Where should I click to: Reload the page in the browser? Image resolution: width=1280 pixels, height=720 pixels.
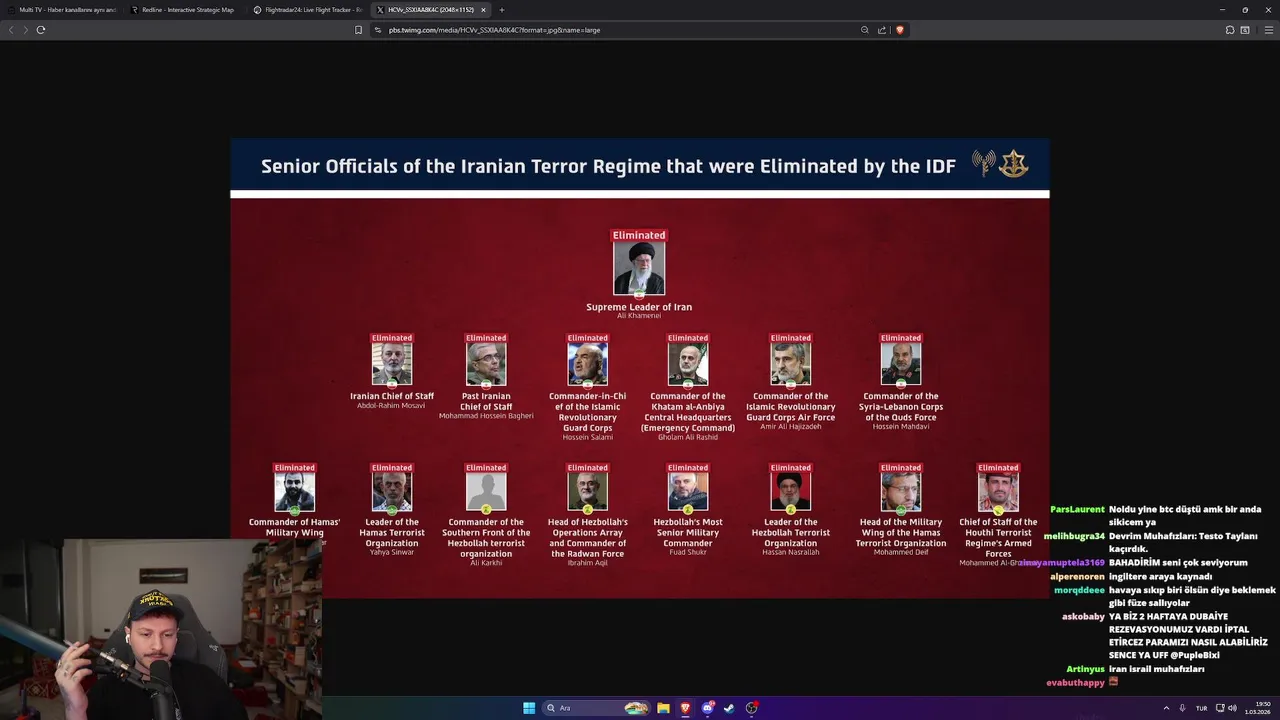pos(41,30)
